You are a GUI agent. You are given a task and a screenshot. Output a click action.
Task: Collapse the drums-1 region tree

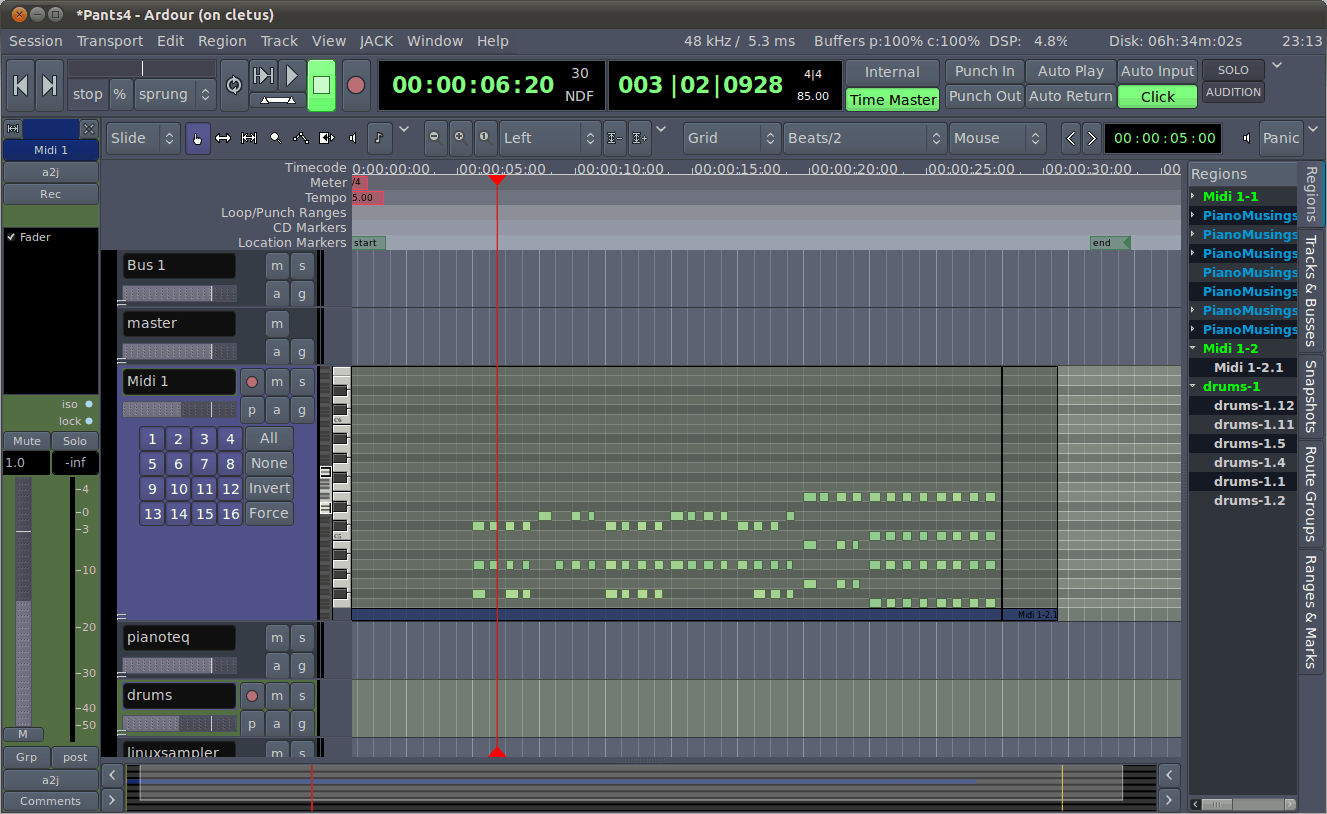(1194, 387)
